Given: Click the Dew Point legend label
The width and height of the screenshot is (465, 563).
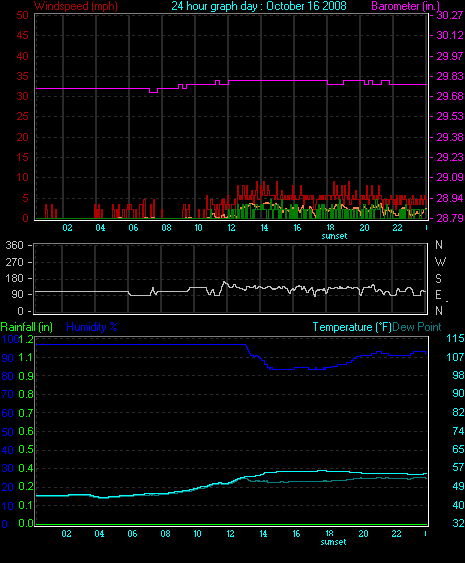Looking at the screenshot, I should pyautogui.click(x=417, y=327).
